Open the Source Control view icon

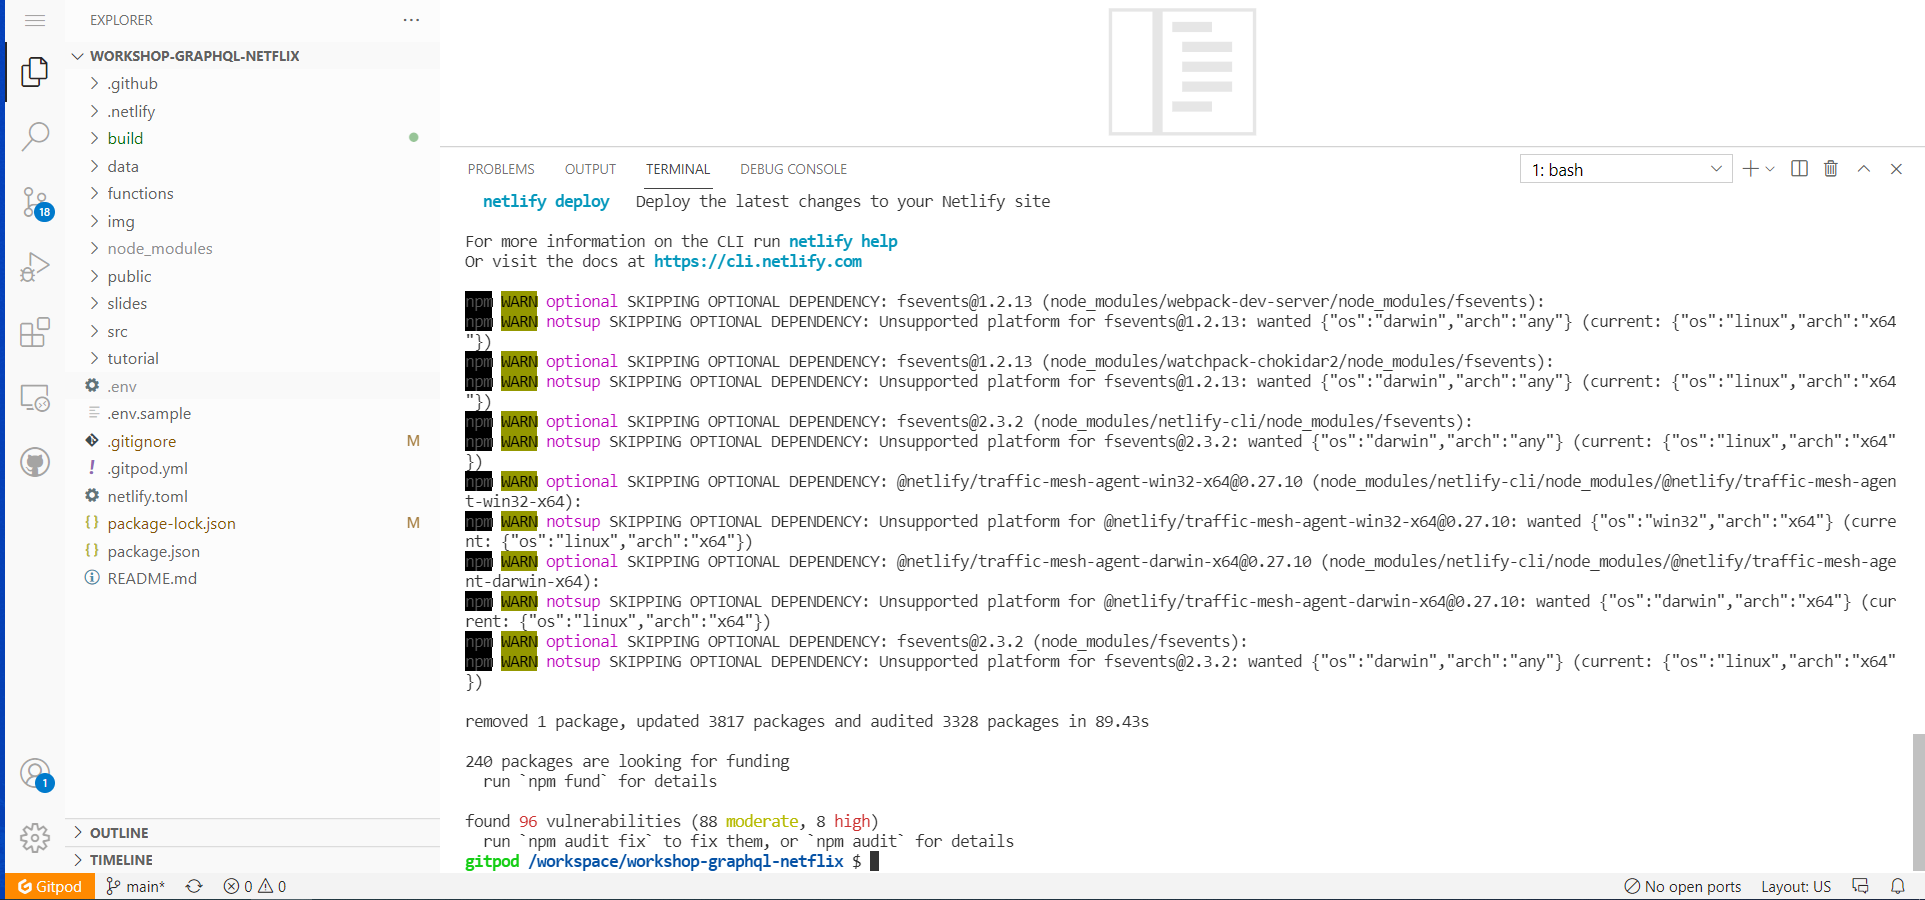tap(35, 203)
